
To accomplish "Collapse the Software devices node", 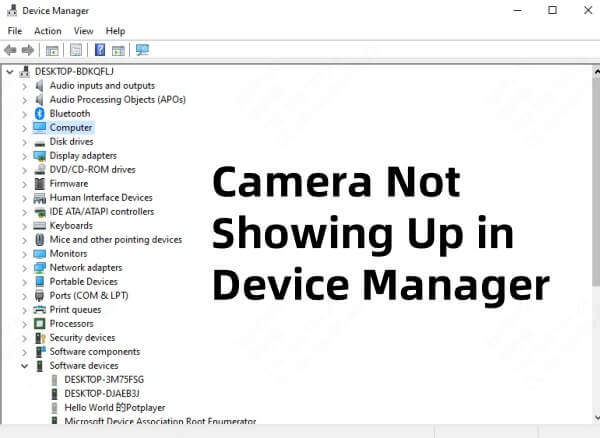I will coord(24,366).
